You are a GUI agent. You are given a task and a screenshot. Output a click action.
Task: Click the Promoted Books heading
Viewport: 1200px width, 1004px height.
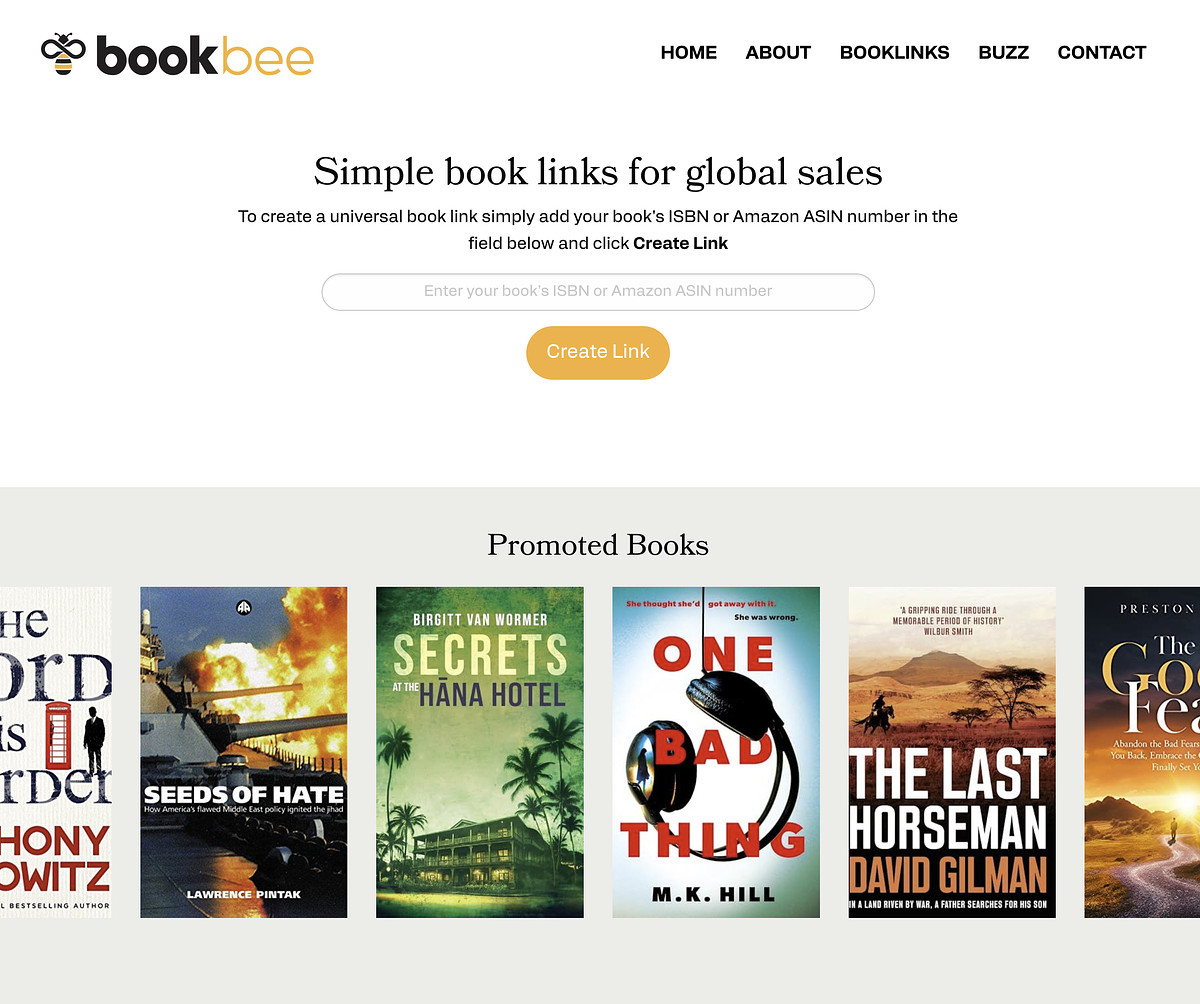(x=598, y=545)
